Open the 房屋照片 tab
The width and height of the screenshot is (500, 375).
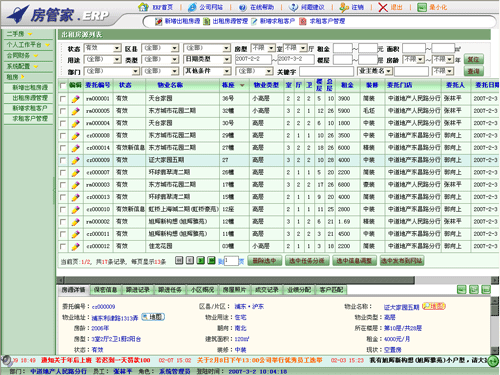click(x=234, y=290)
